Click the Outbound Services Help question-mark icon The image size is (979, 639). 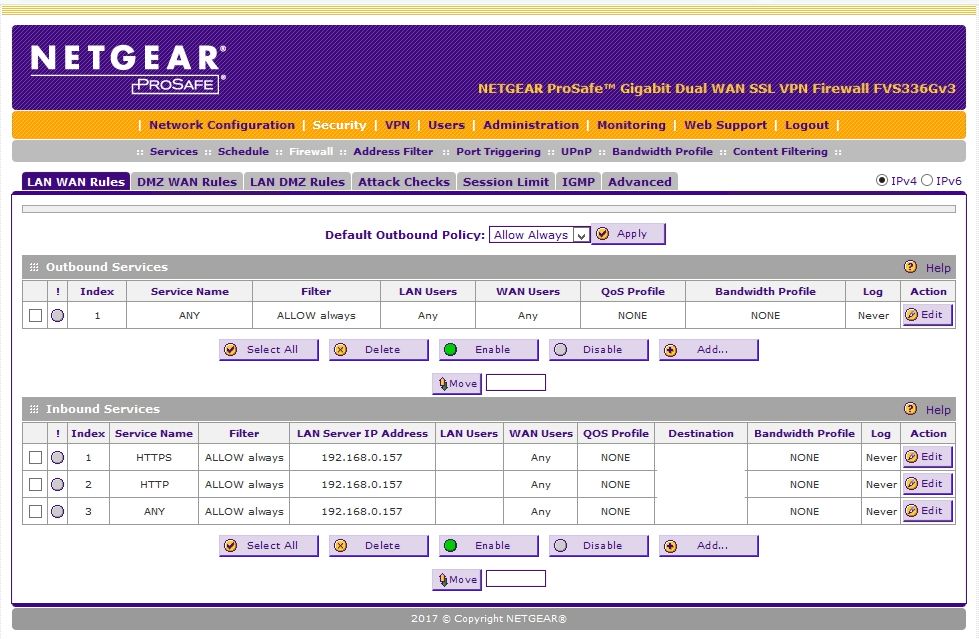point(910,267)
